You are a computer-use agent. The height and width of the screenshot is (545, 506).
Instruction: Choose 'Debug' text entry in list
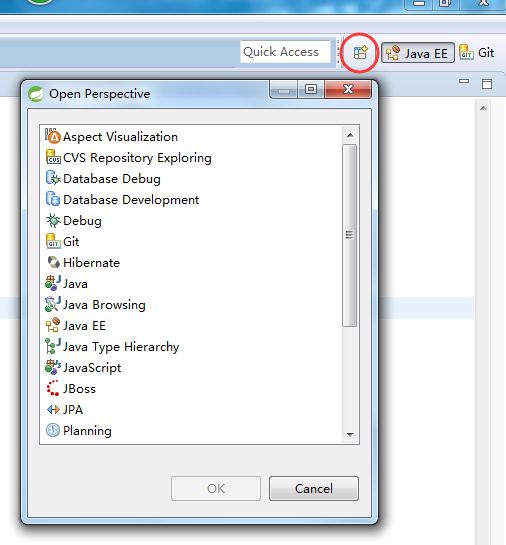tap(82, 221)
